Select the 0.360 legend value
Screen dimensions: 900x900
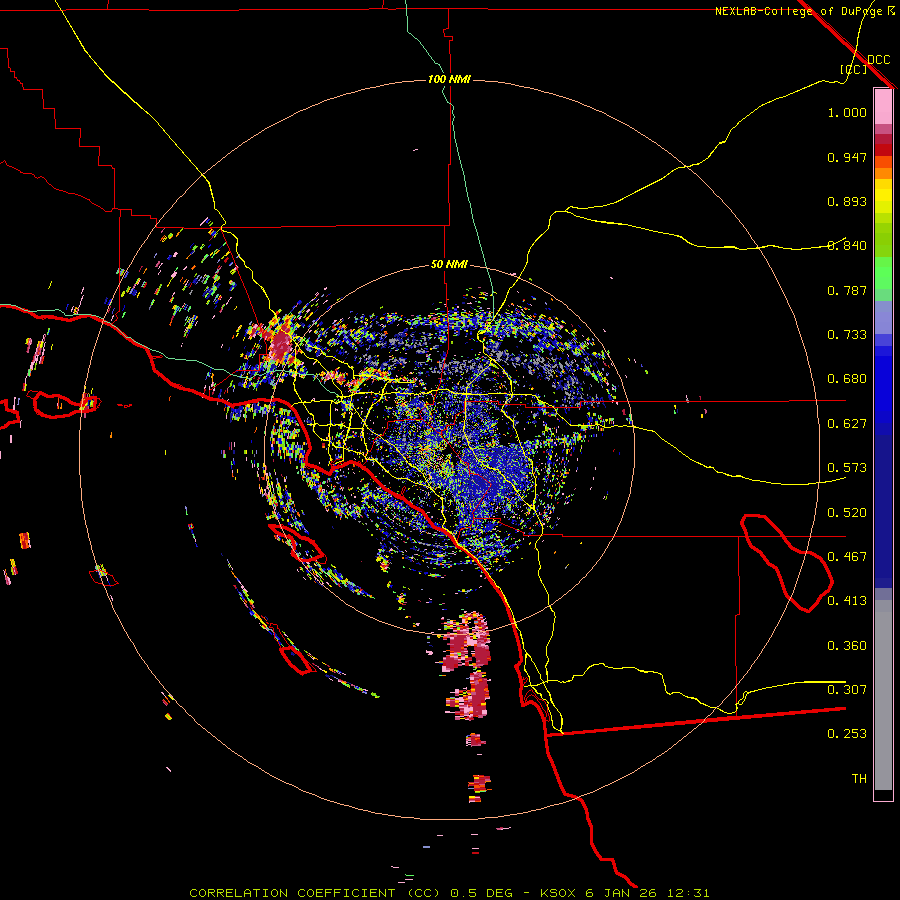(x=847, y=646)
